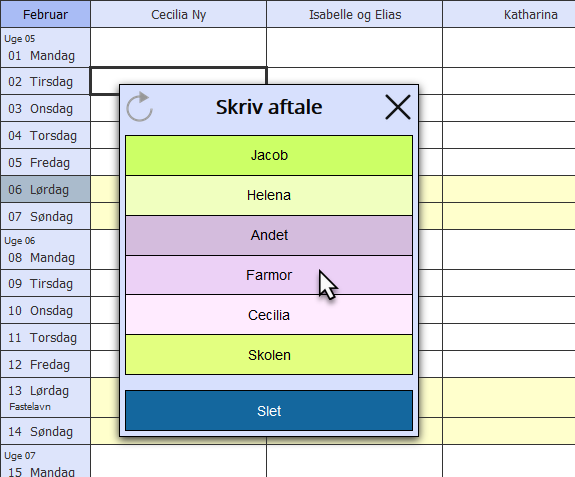
Task: Close the Skriv aftale dialog
Action: pyautogui.click(x=398, y=107)
